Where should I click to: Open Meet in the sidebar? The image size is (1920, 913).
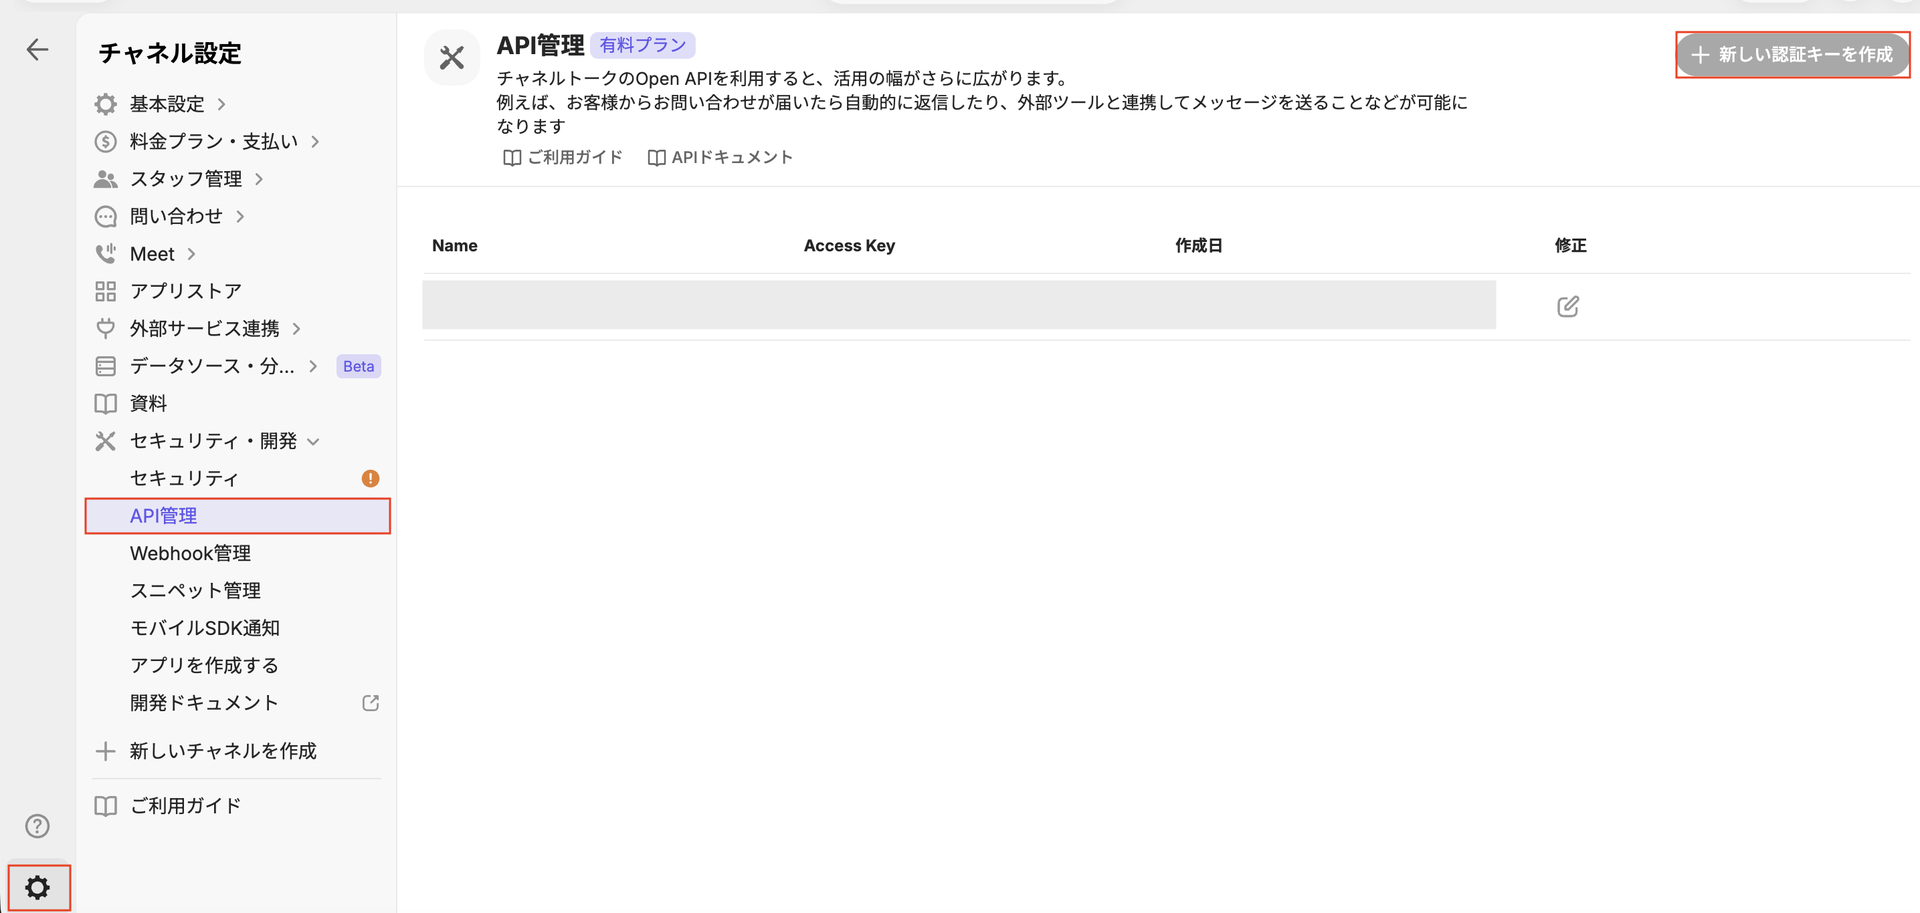pos(152,254)
